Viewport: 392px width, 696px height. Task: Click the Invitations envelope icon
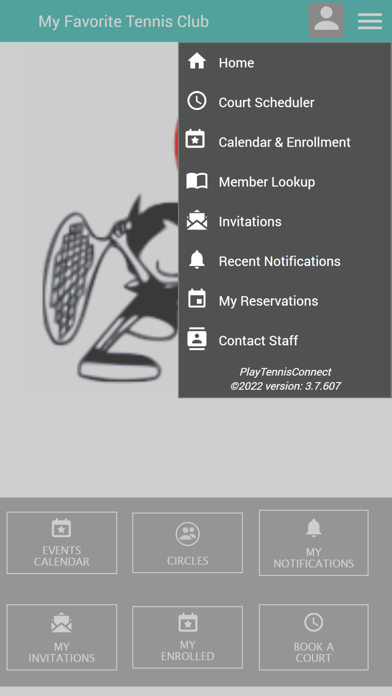(197, 220)
